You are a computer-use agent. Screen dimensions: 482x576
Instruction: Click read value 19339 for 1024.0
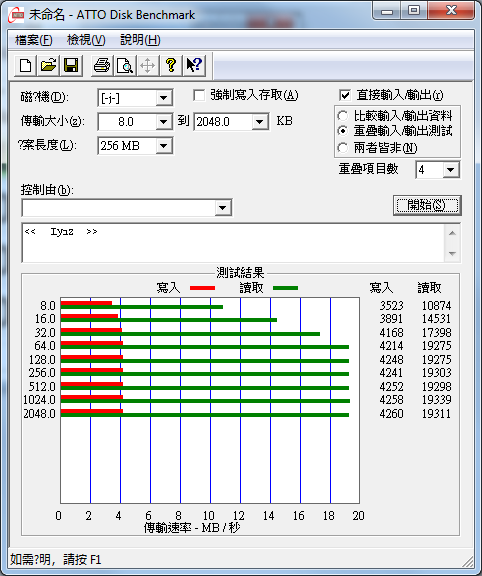point(436,400)
